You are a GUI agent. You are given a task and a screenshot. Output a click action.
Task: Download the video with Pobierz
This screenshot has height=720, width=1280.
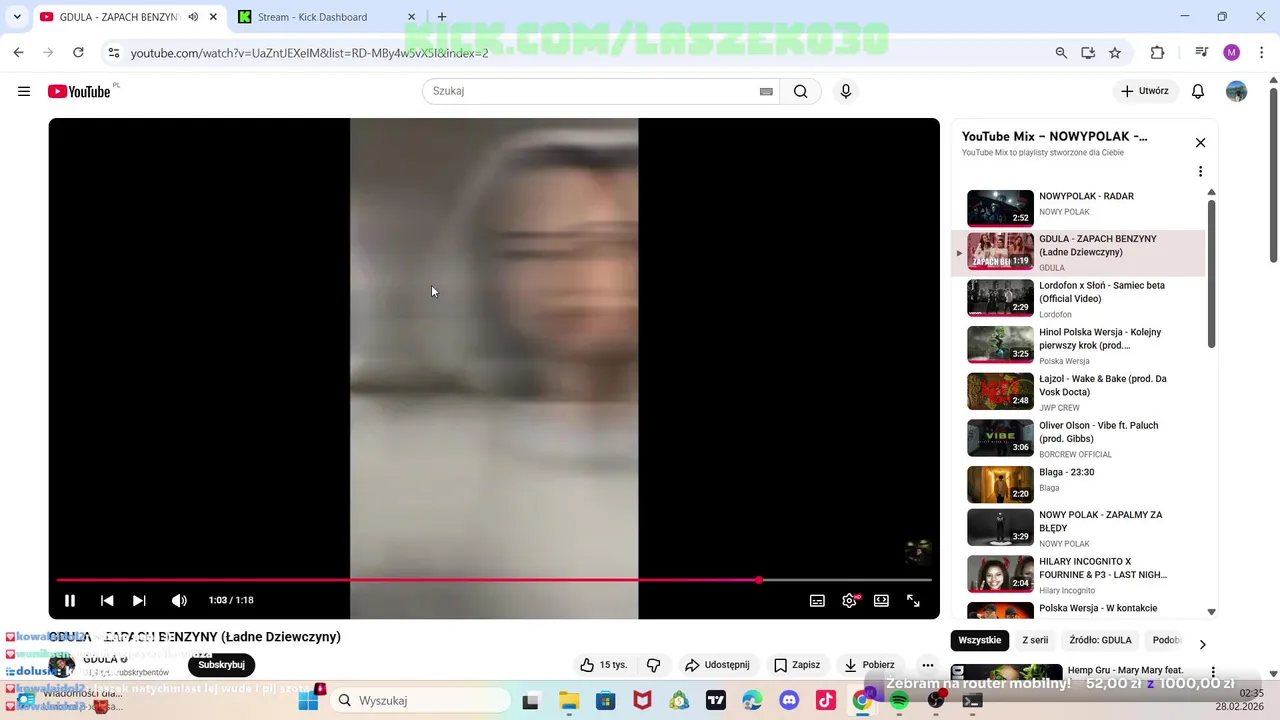[869, 665]
